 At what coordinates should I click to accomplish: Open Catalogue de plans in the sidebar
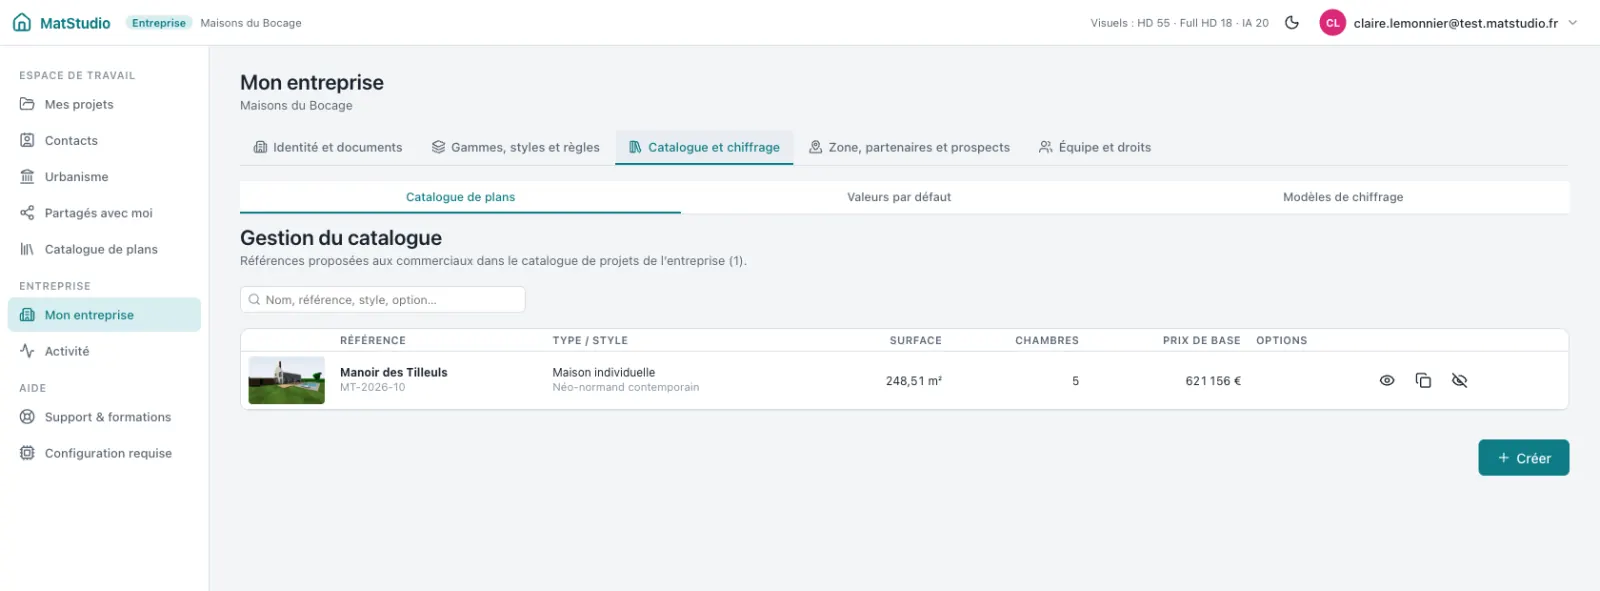click(104, 249)
